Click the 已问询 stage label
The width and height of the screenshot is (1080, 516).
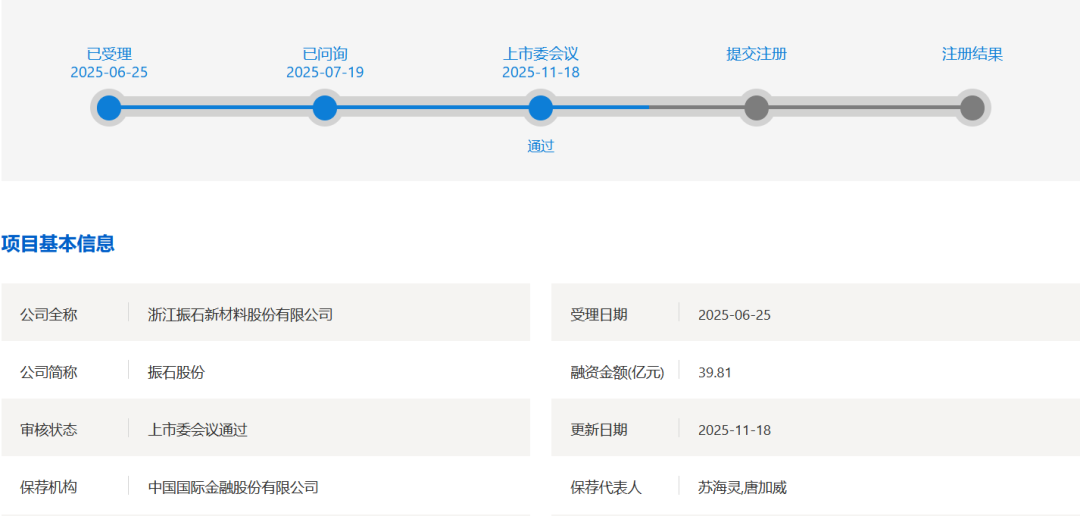click(x=325, y=54)
